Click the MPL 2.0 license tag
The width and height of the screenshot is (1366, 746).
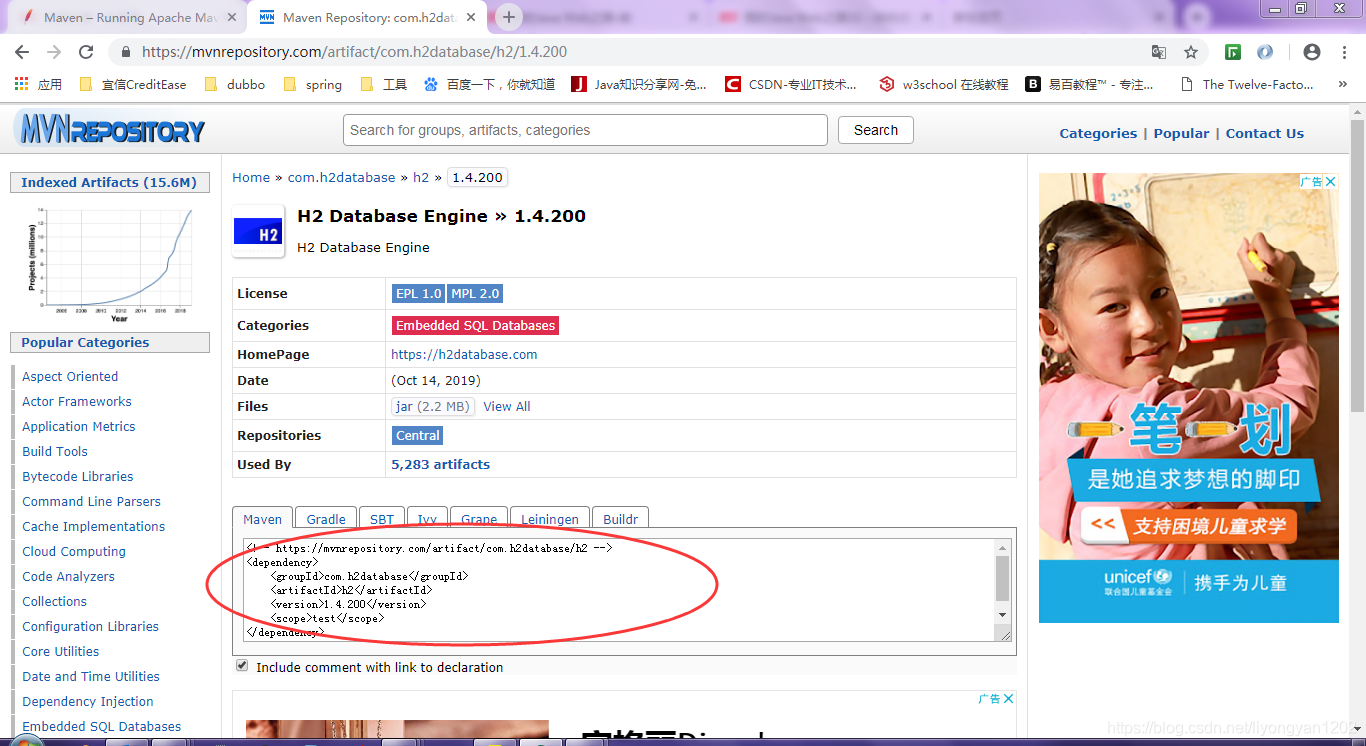click(475, 293)
